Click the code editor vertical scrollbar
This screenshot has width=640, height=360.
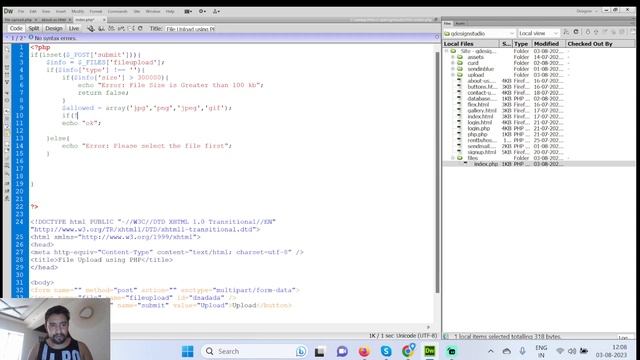437,171
